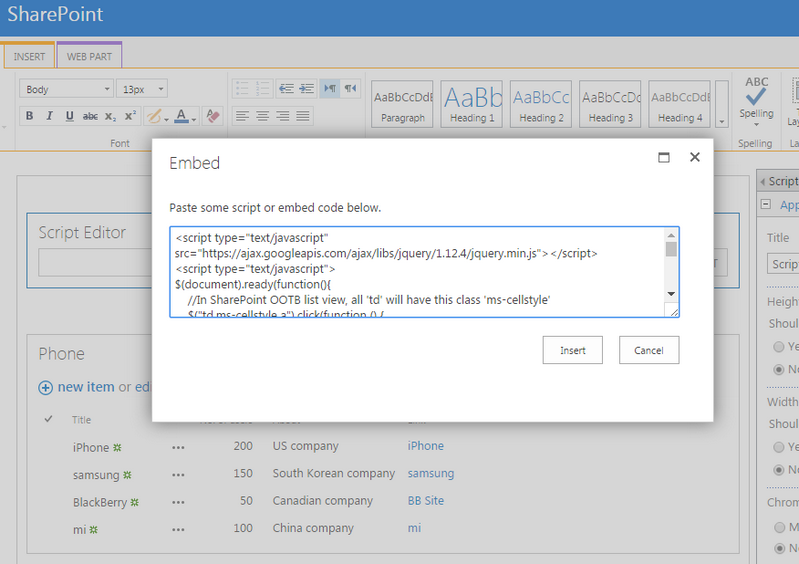Image resolution: width=799 pixels, height=564 pixels.
Task: Click the SharePoint logo text
Action: tap(55, 14)
